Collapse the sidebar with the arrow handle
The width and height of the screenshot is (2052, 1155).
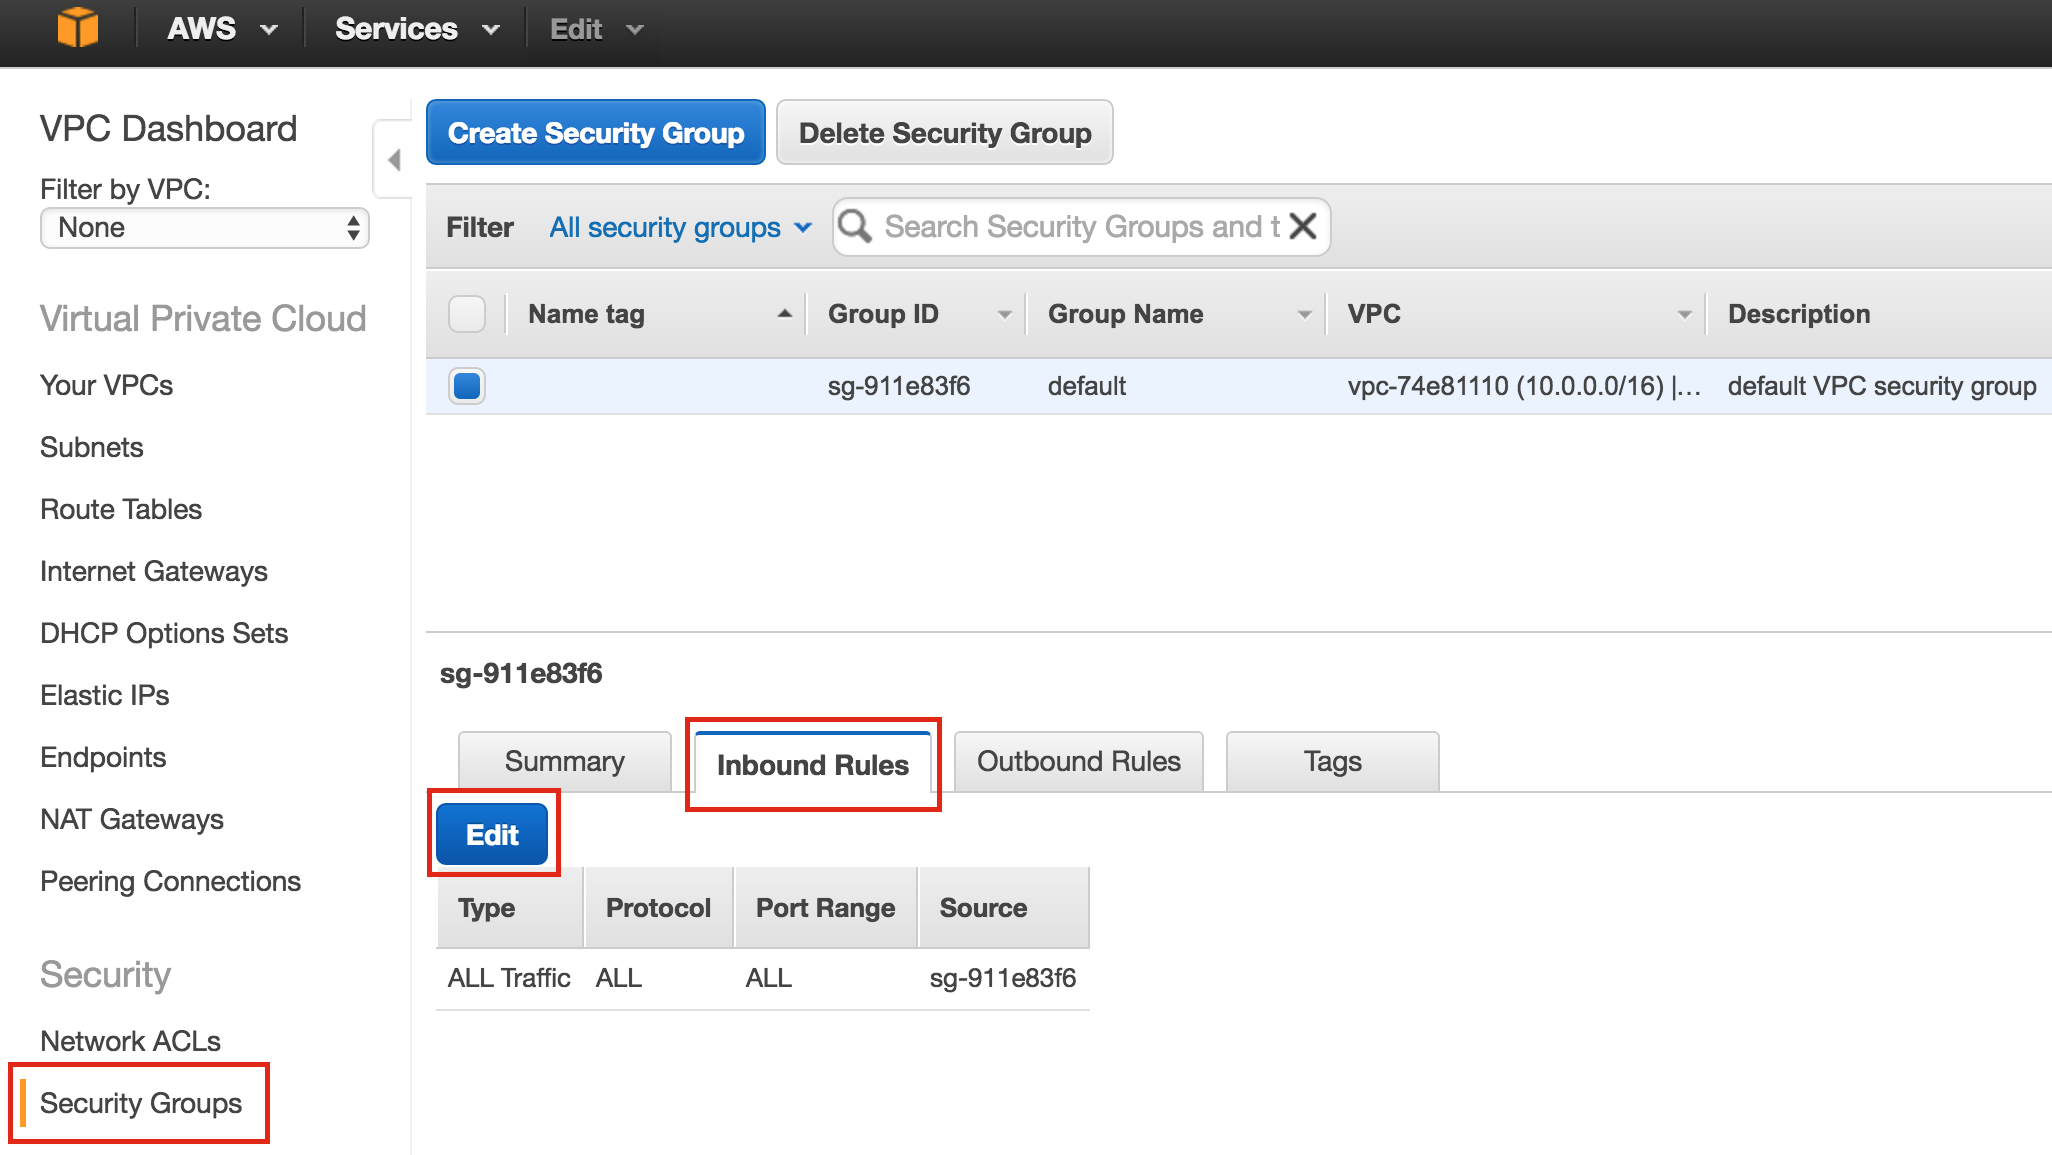394,160
